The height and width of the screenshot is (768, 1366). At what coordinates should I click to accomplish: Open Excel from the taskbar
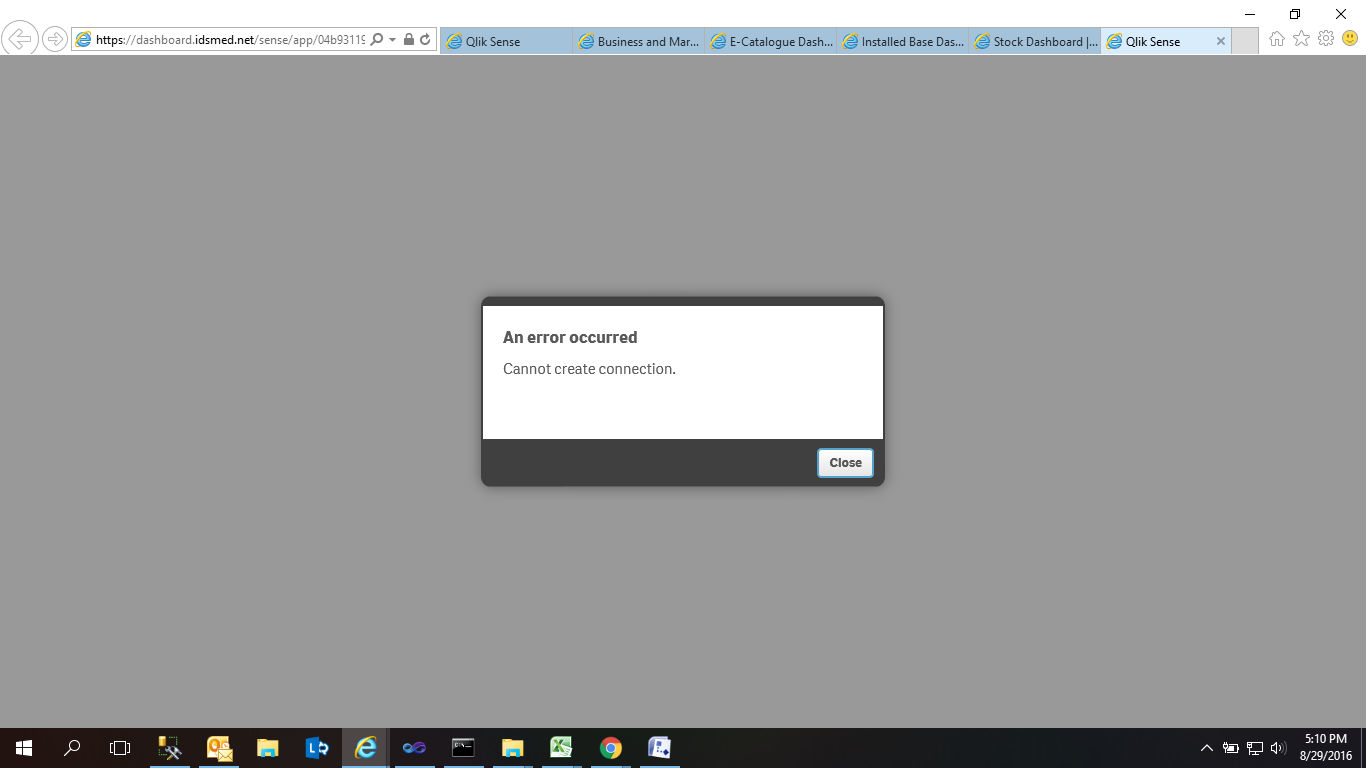point(561,748)
